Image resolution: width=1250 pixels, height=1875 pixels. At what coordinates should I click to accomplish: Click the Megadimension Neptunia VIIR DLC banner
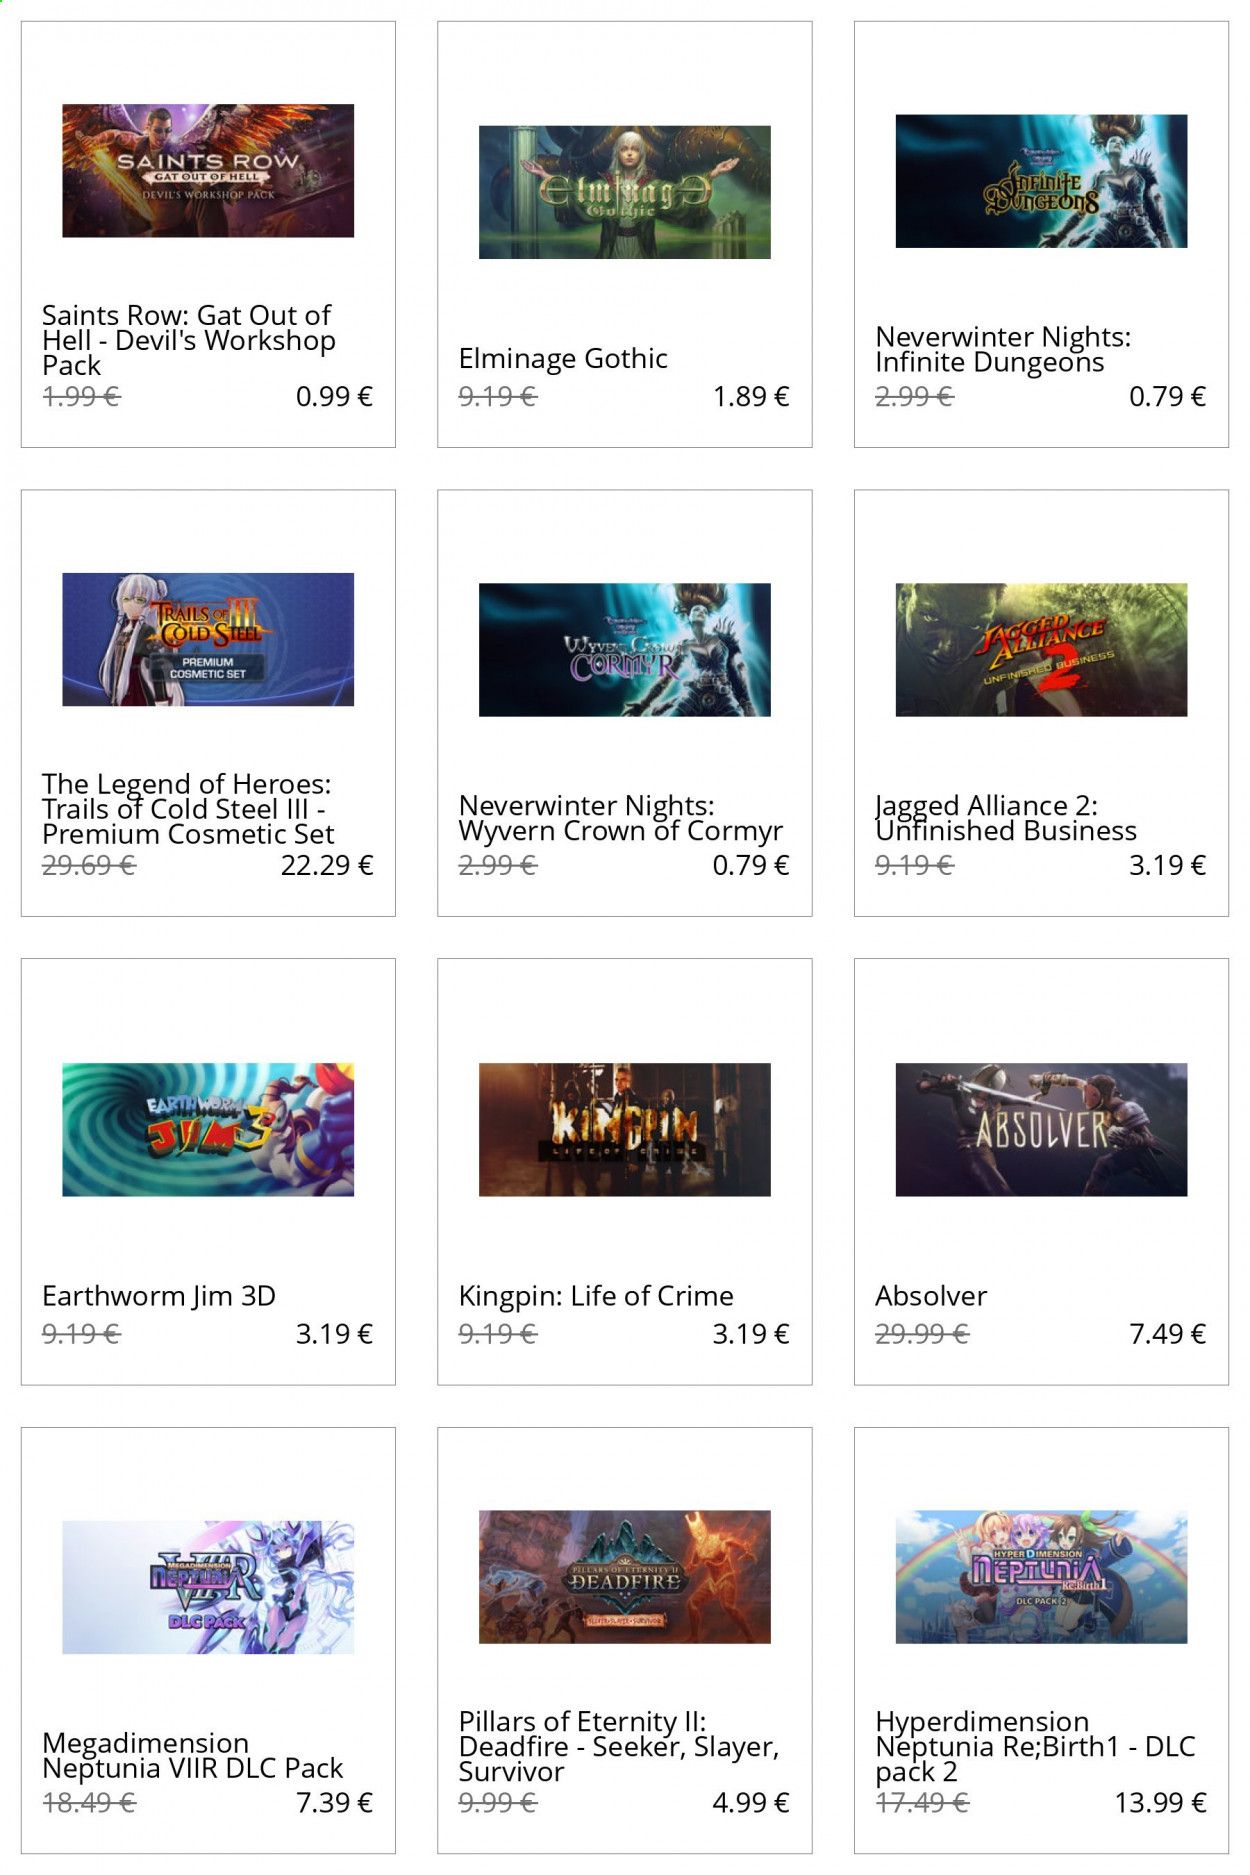click(x=208, y=1587)
